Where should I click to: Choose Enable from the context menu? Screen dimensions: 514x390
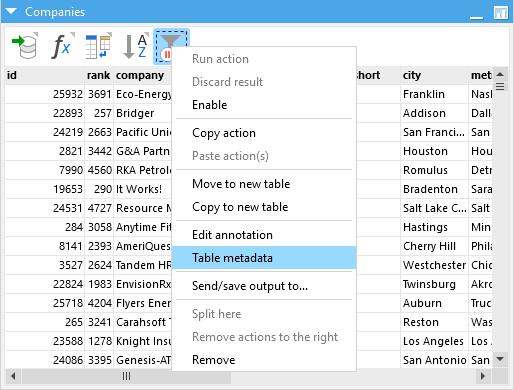[x=264, y=105]
